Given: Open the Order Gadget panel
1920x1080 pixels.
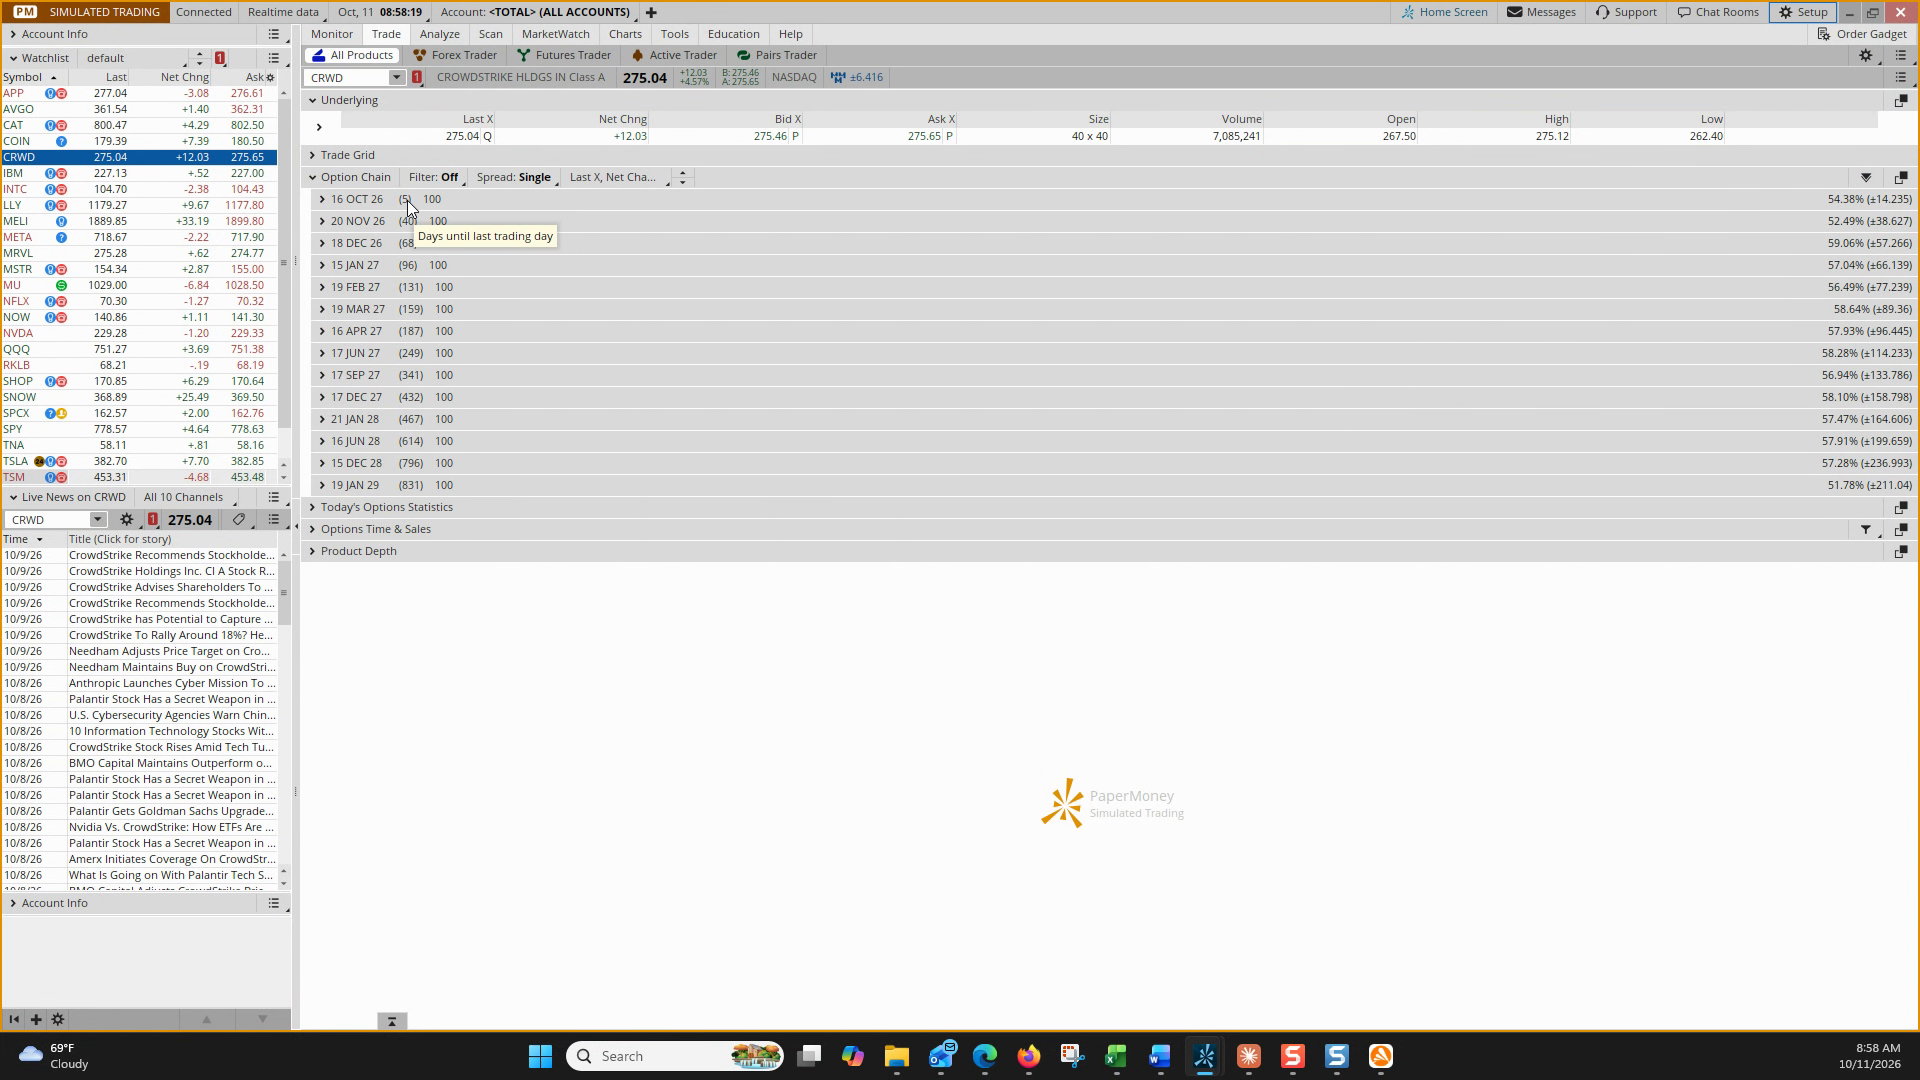Looking at the screenshot, I should pos(1862,34).
